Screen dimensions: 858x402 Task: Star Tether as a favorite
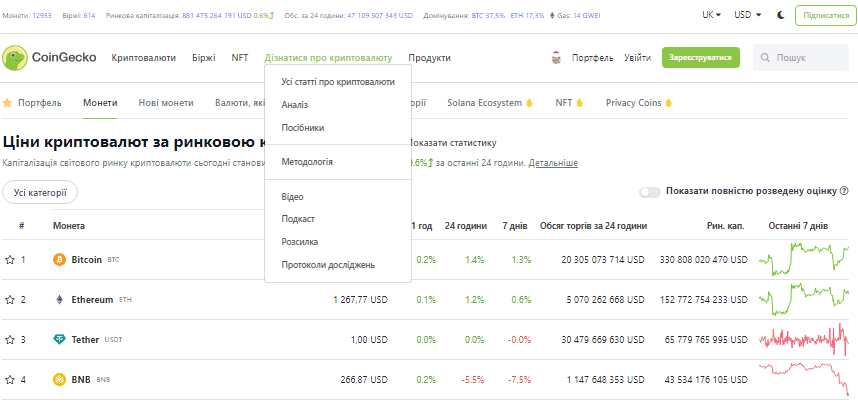(x=9, y=340)
